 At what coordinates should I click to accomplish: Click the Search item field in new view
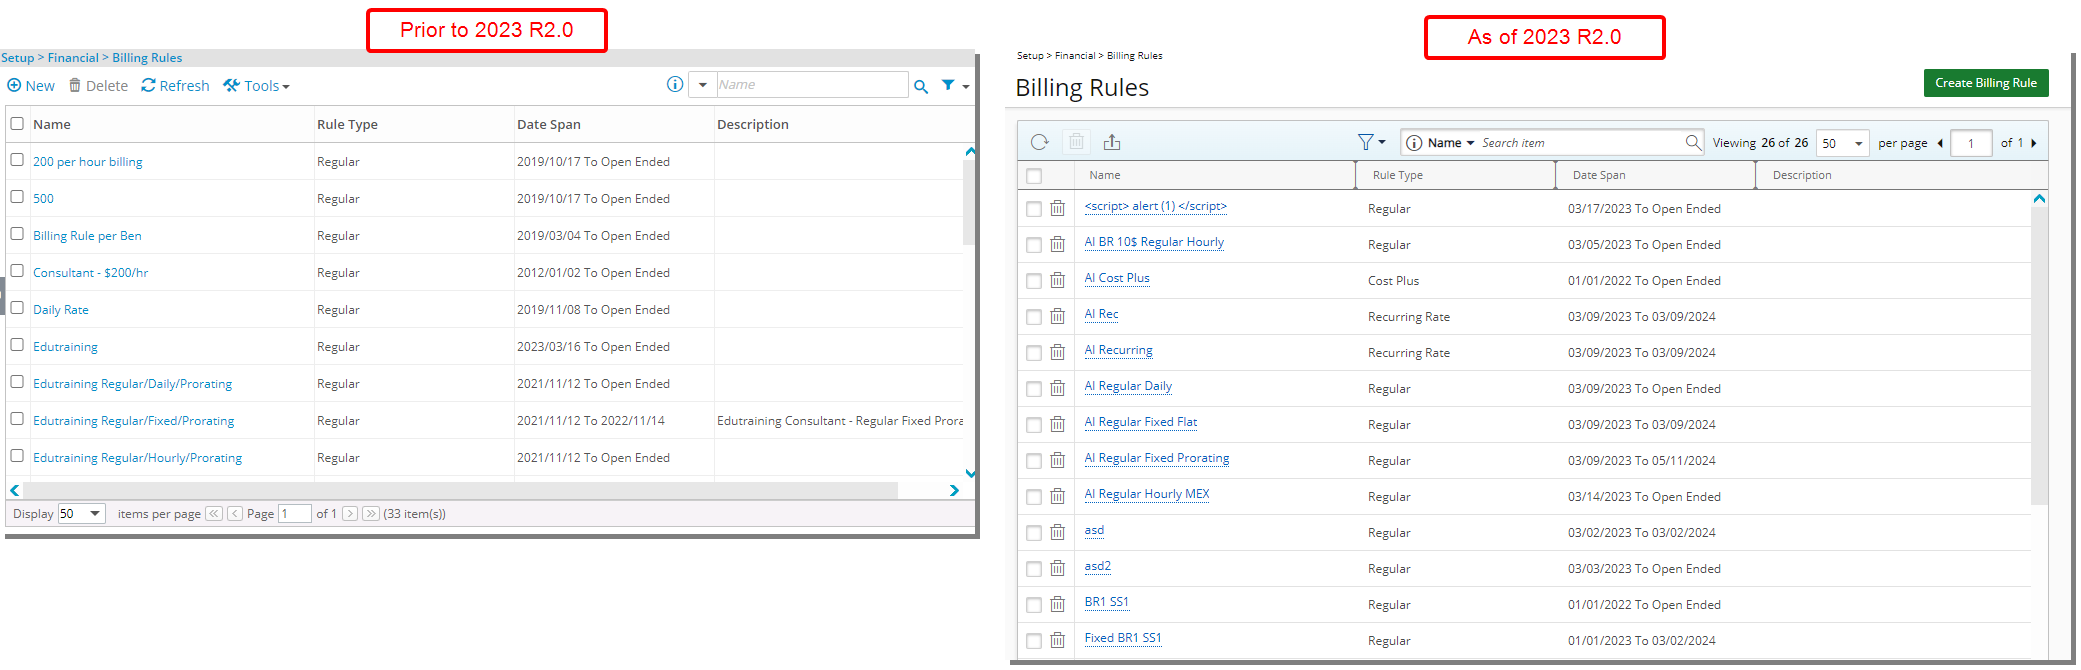pyautogui.click(x=1580, y=143)
